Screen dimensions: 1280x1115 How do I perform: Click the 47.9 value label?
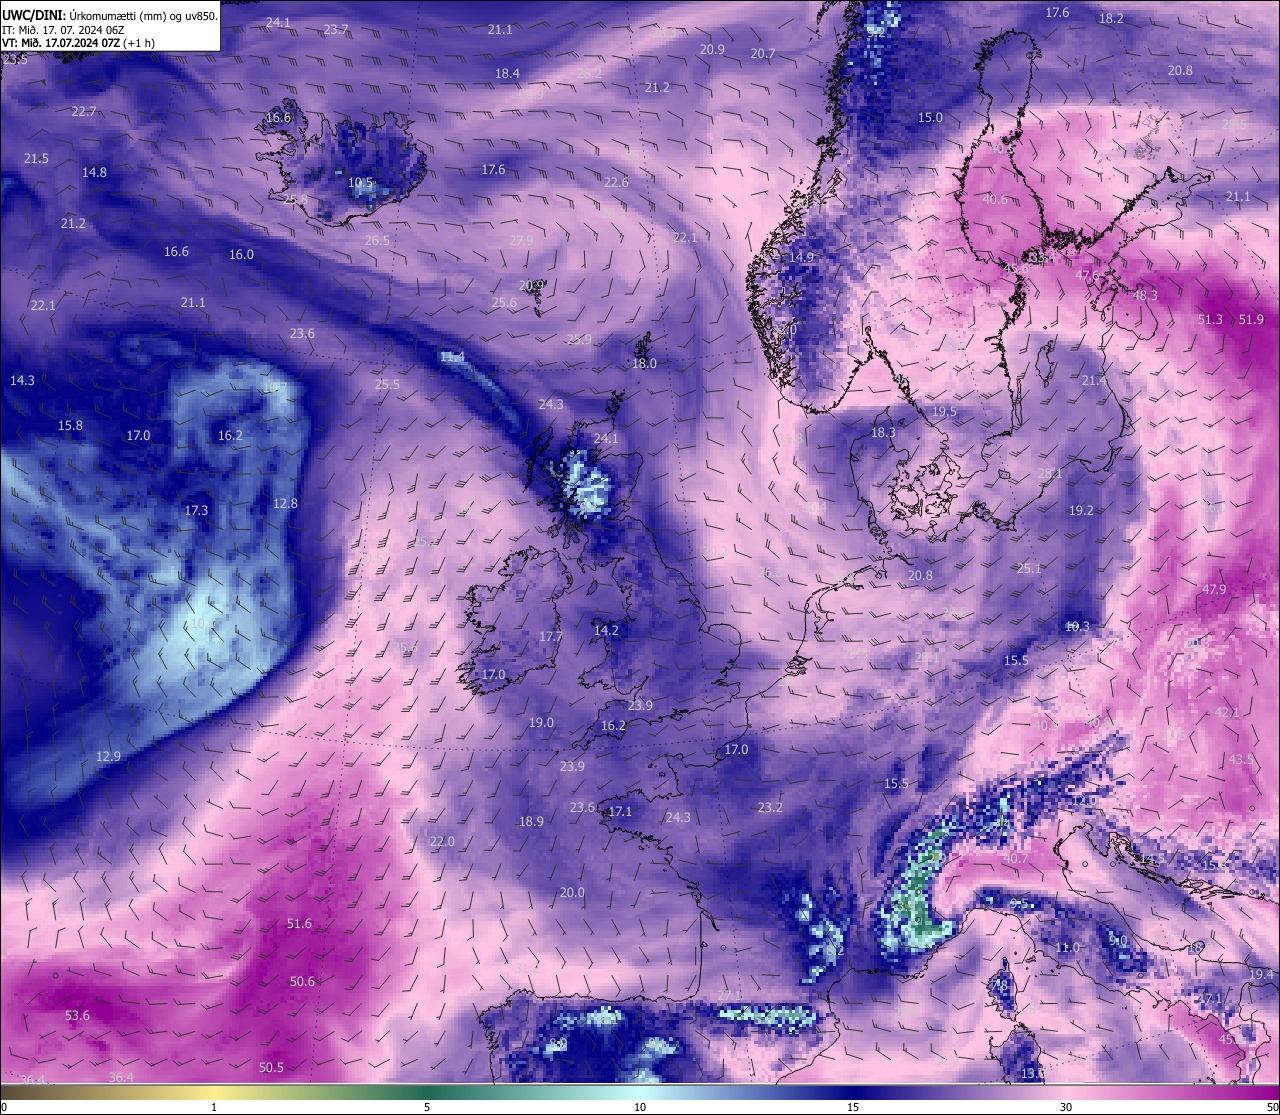pyautogui.click(x=1214, y=589)
